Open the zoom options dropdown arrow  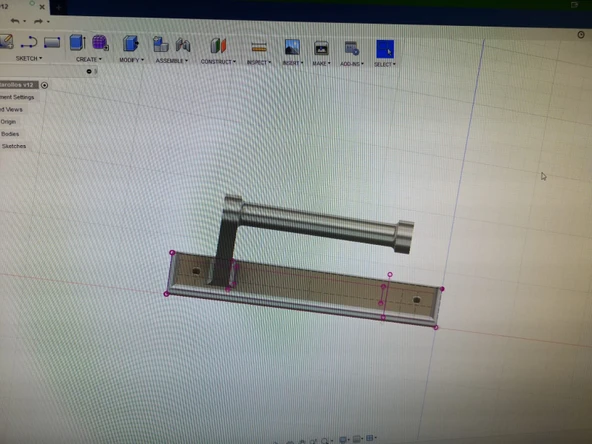click(x=332, y=441)
